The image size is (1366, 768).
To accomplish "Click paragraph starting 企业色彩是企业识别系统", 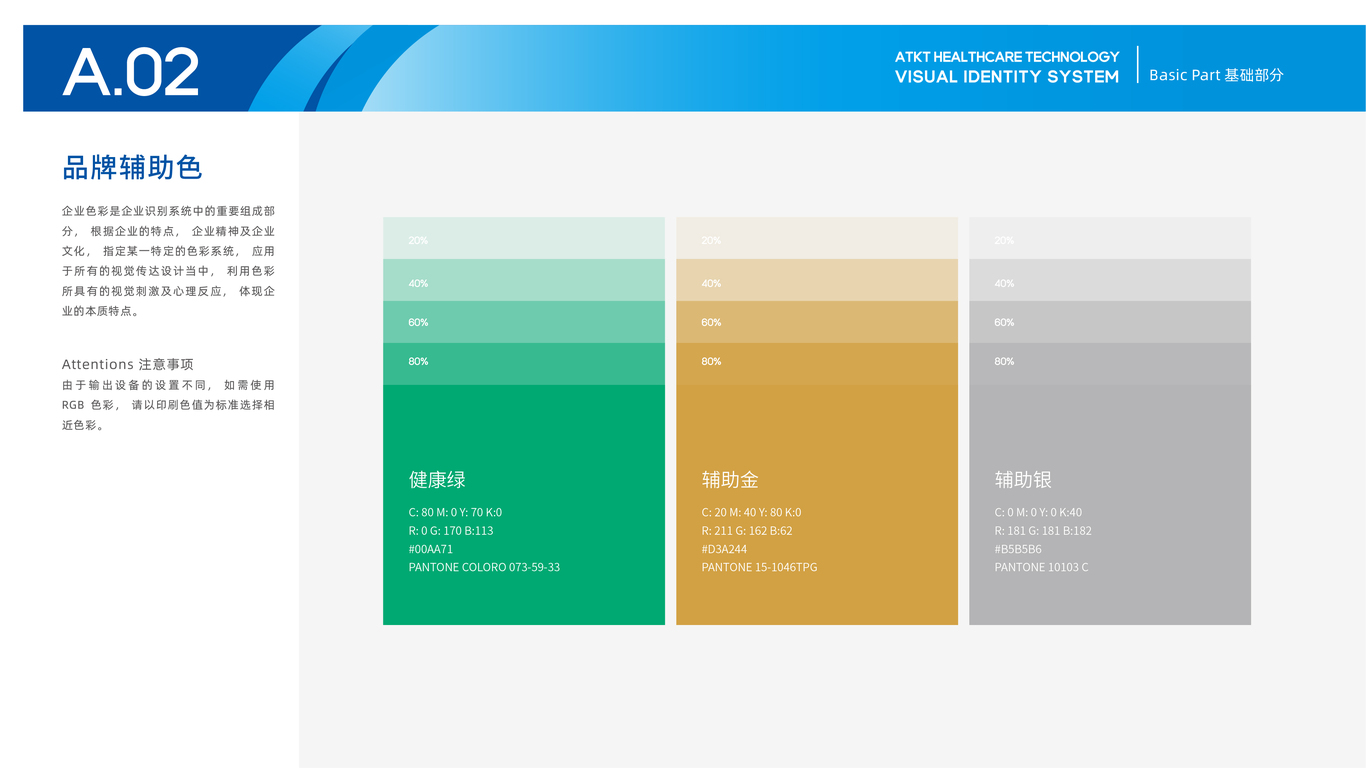I will coord(168,261).
